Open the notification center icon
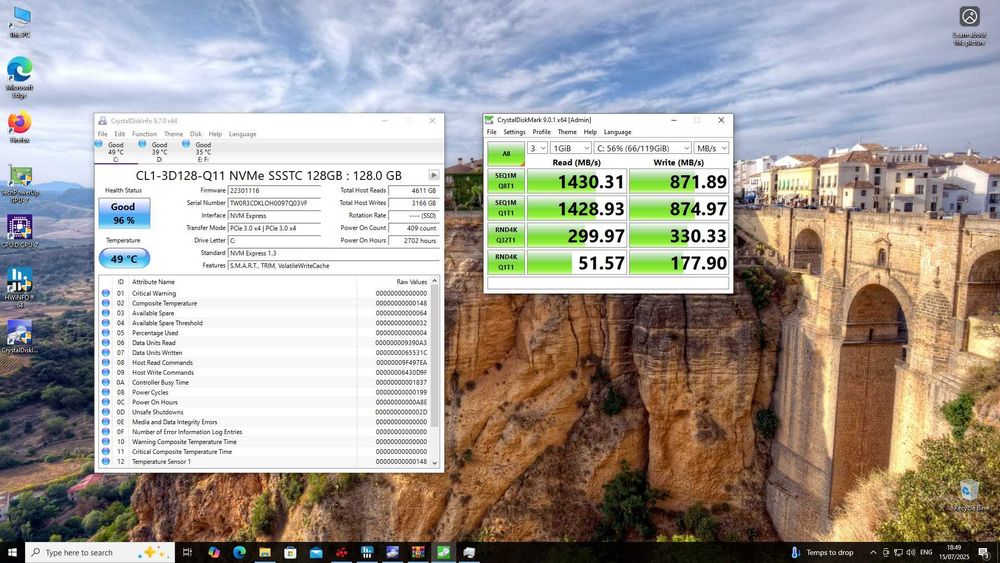 984,552
